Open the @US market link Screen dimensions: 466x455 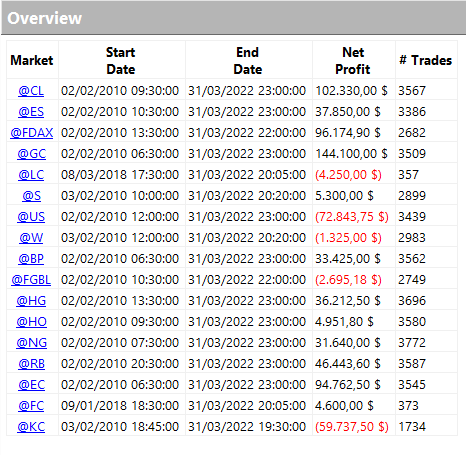31,217
